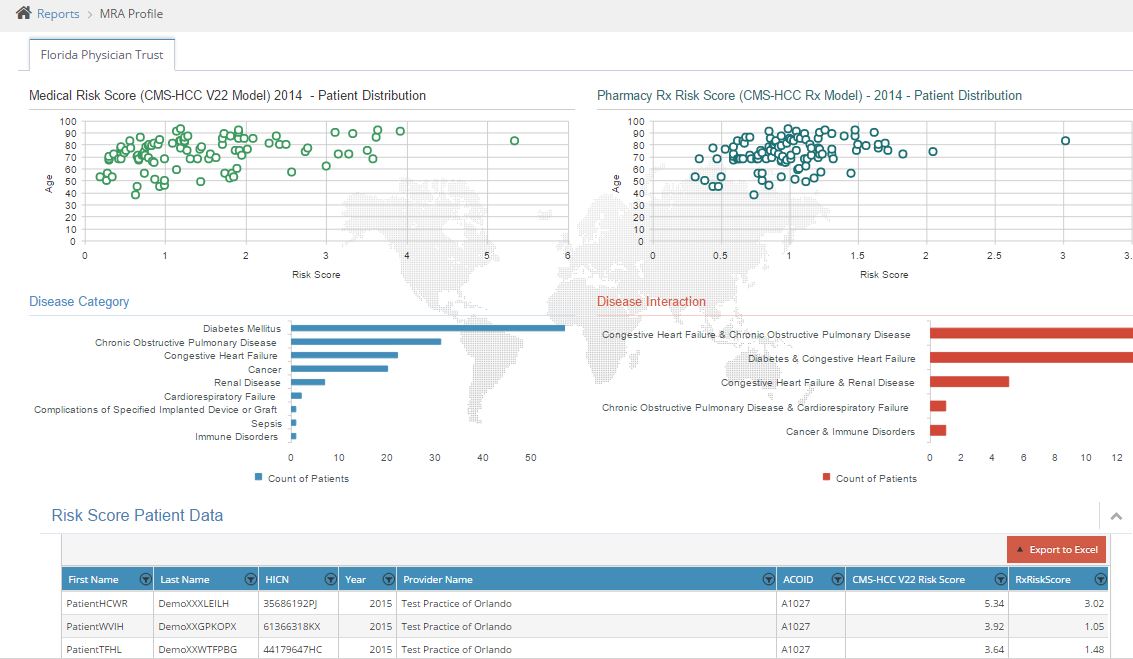Open the CMS-HCC V22 Risk Score filter
The width and height of the screenshot is (1133, 659).
998,579
